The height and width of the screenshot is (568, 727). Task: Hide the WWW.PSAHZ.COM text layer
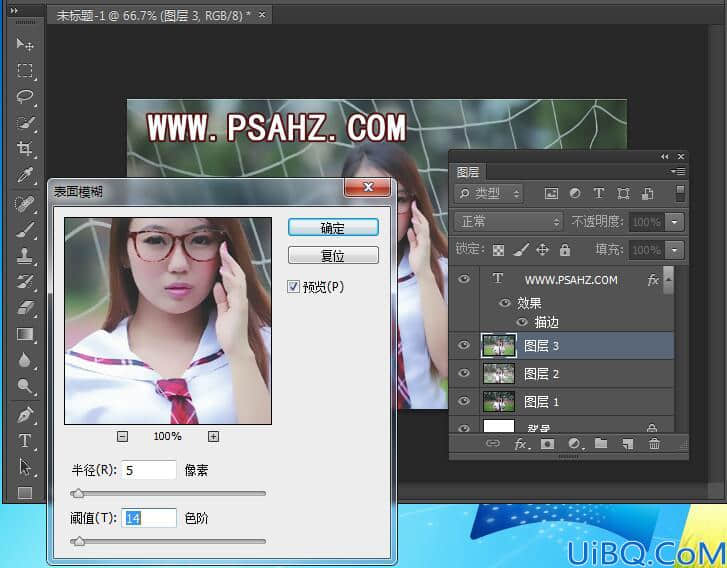[x=464, y=279]
